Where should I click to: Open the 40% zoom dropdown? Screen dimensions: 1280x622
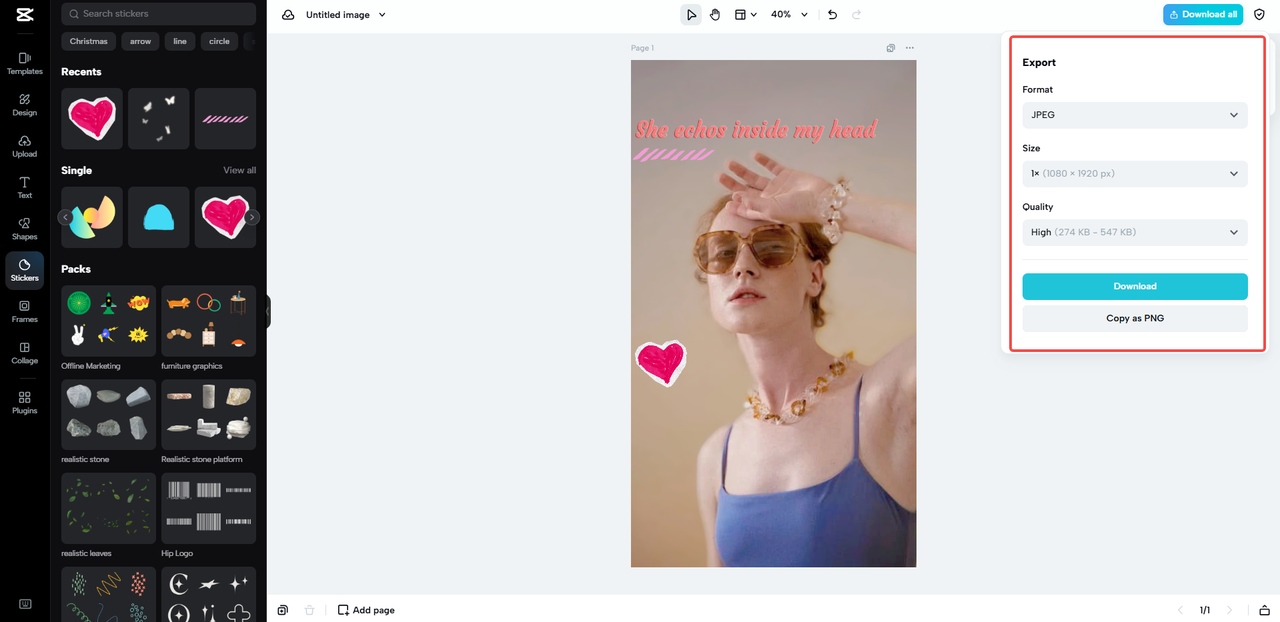(x=788, y=15)
